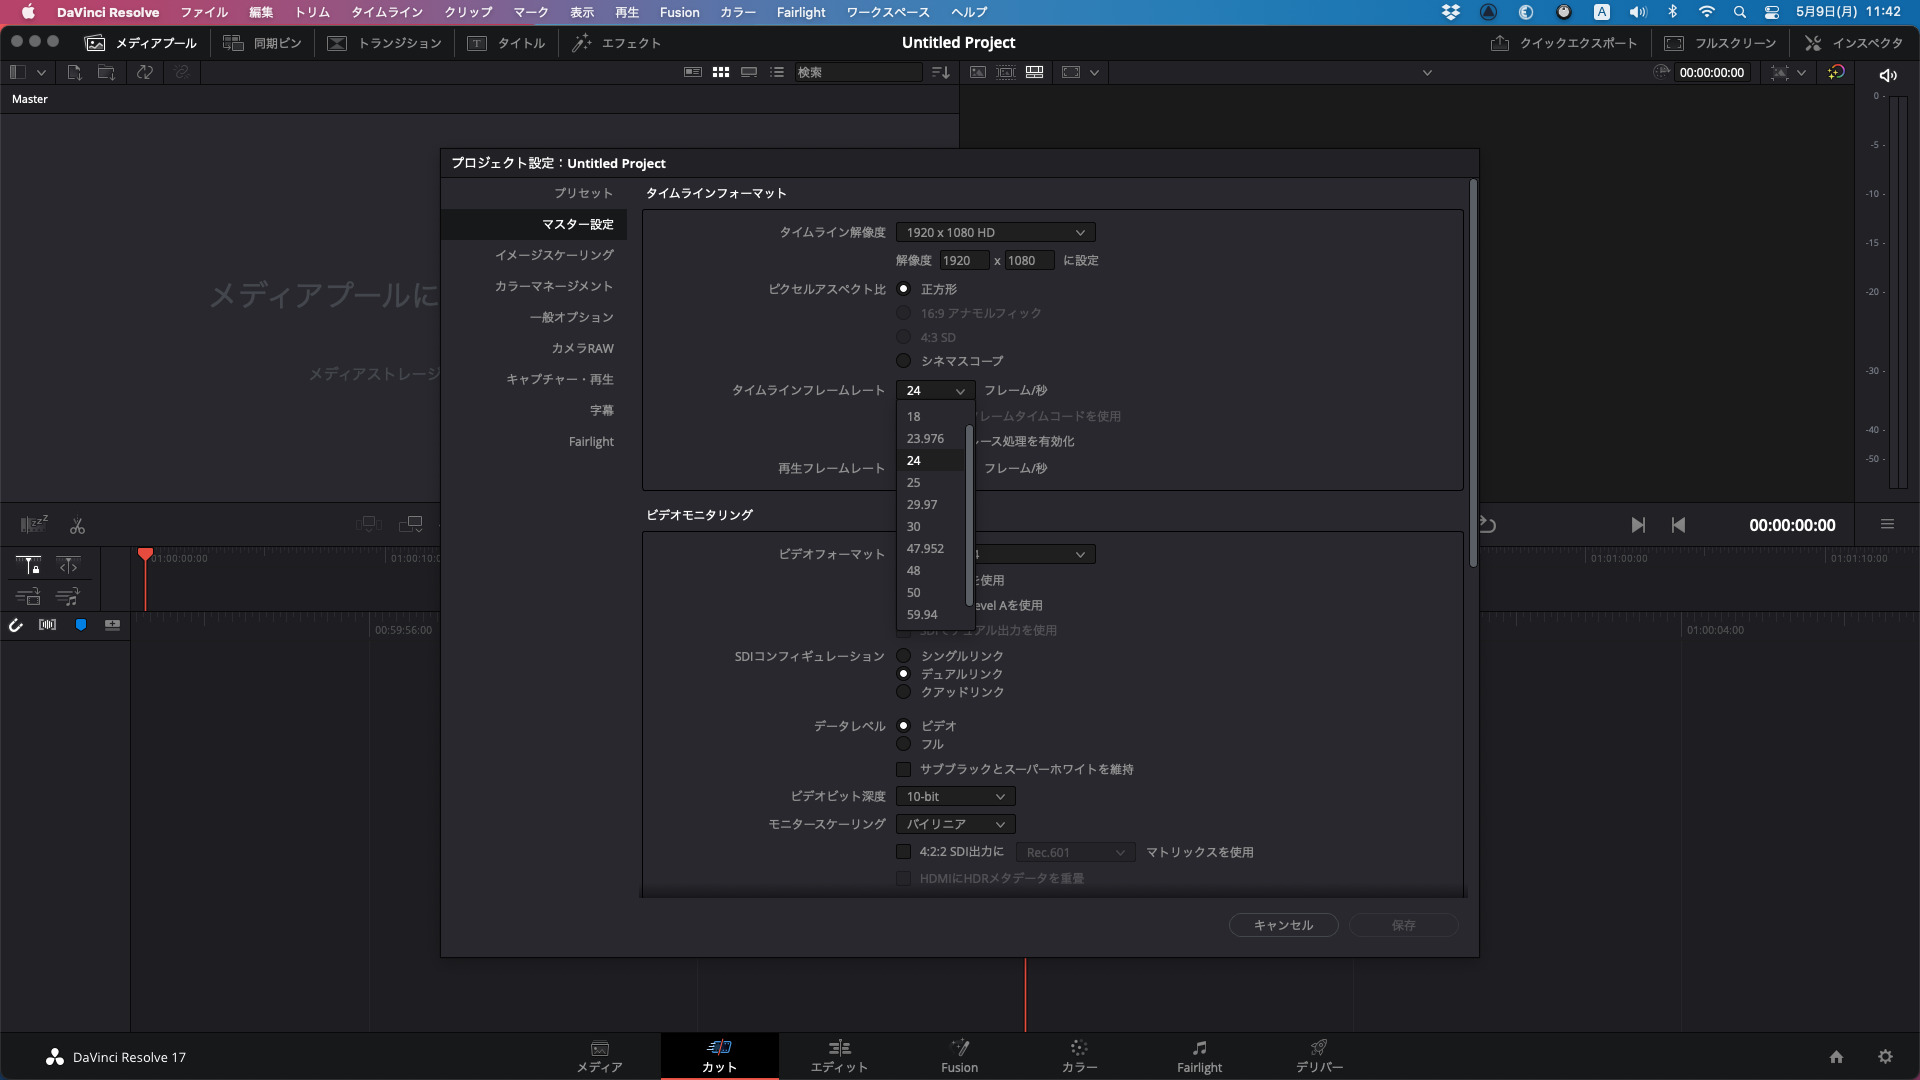Select 一般オプション settings category

[x=571, y=317]
